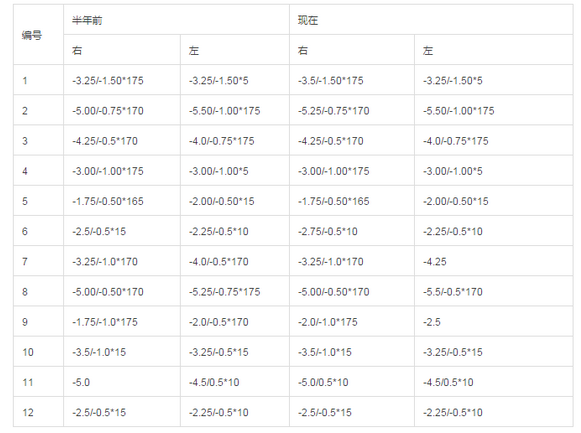The image size is (581, 433).
Task: Click the -5.0 cell in row 11
Action: 122,382
